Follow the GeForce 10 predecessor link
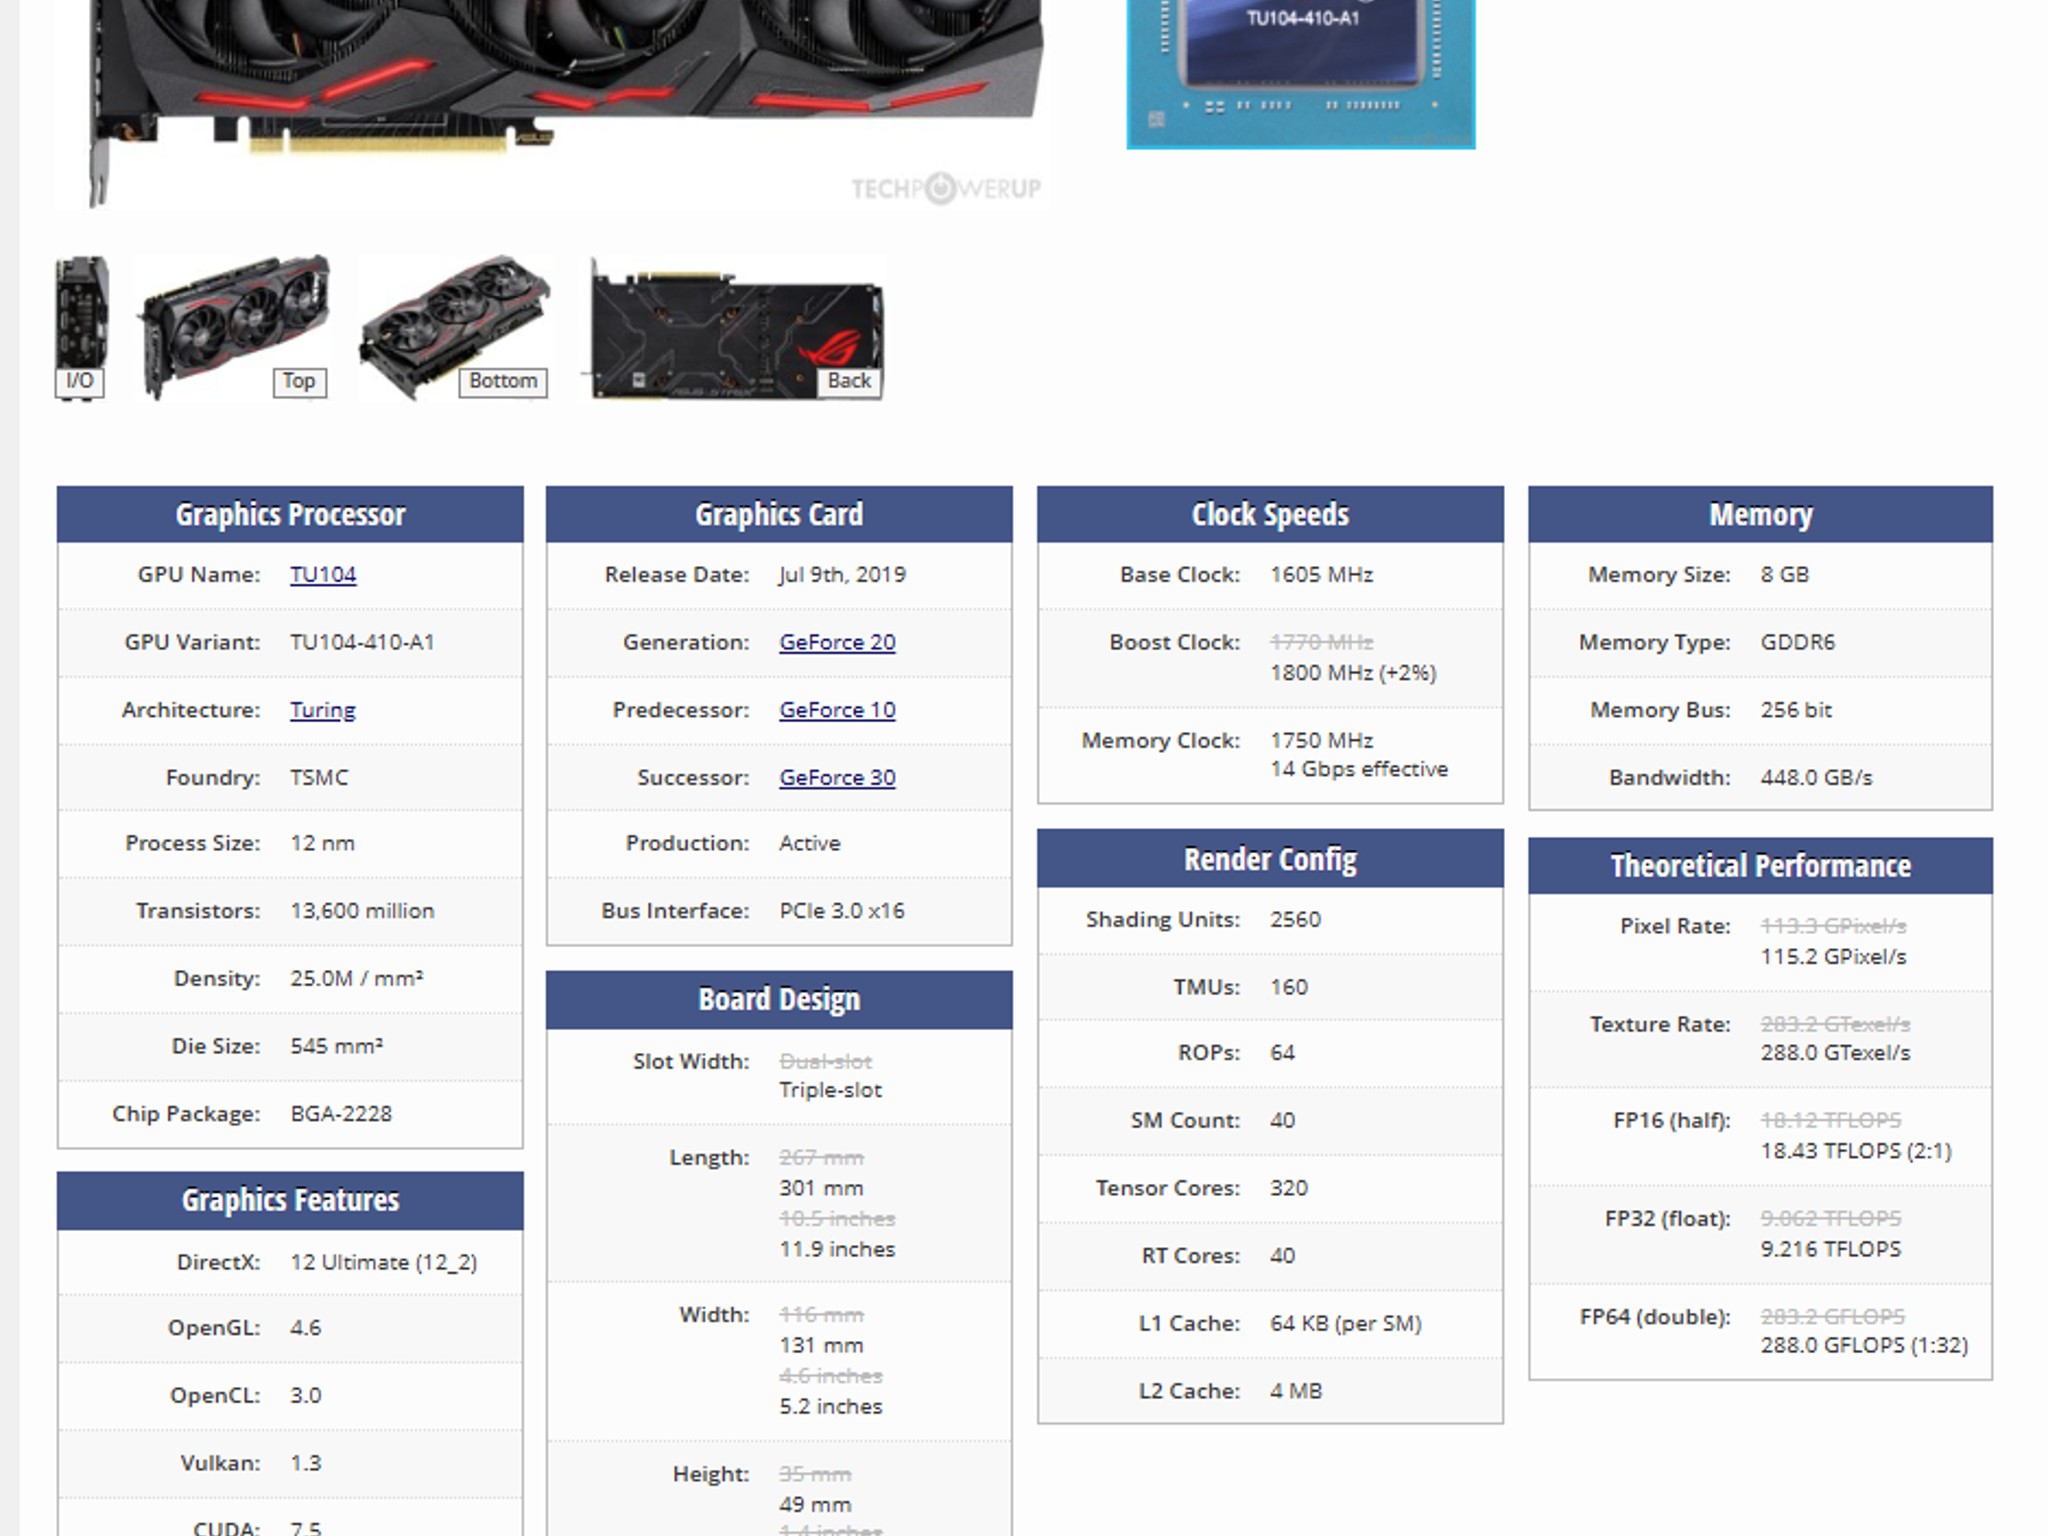This screenshot has height=1536, width=2048. pos(837,710)
